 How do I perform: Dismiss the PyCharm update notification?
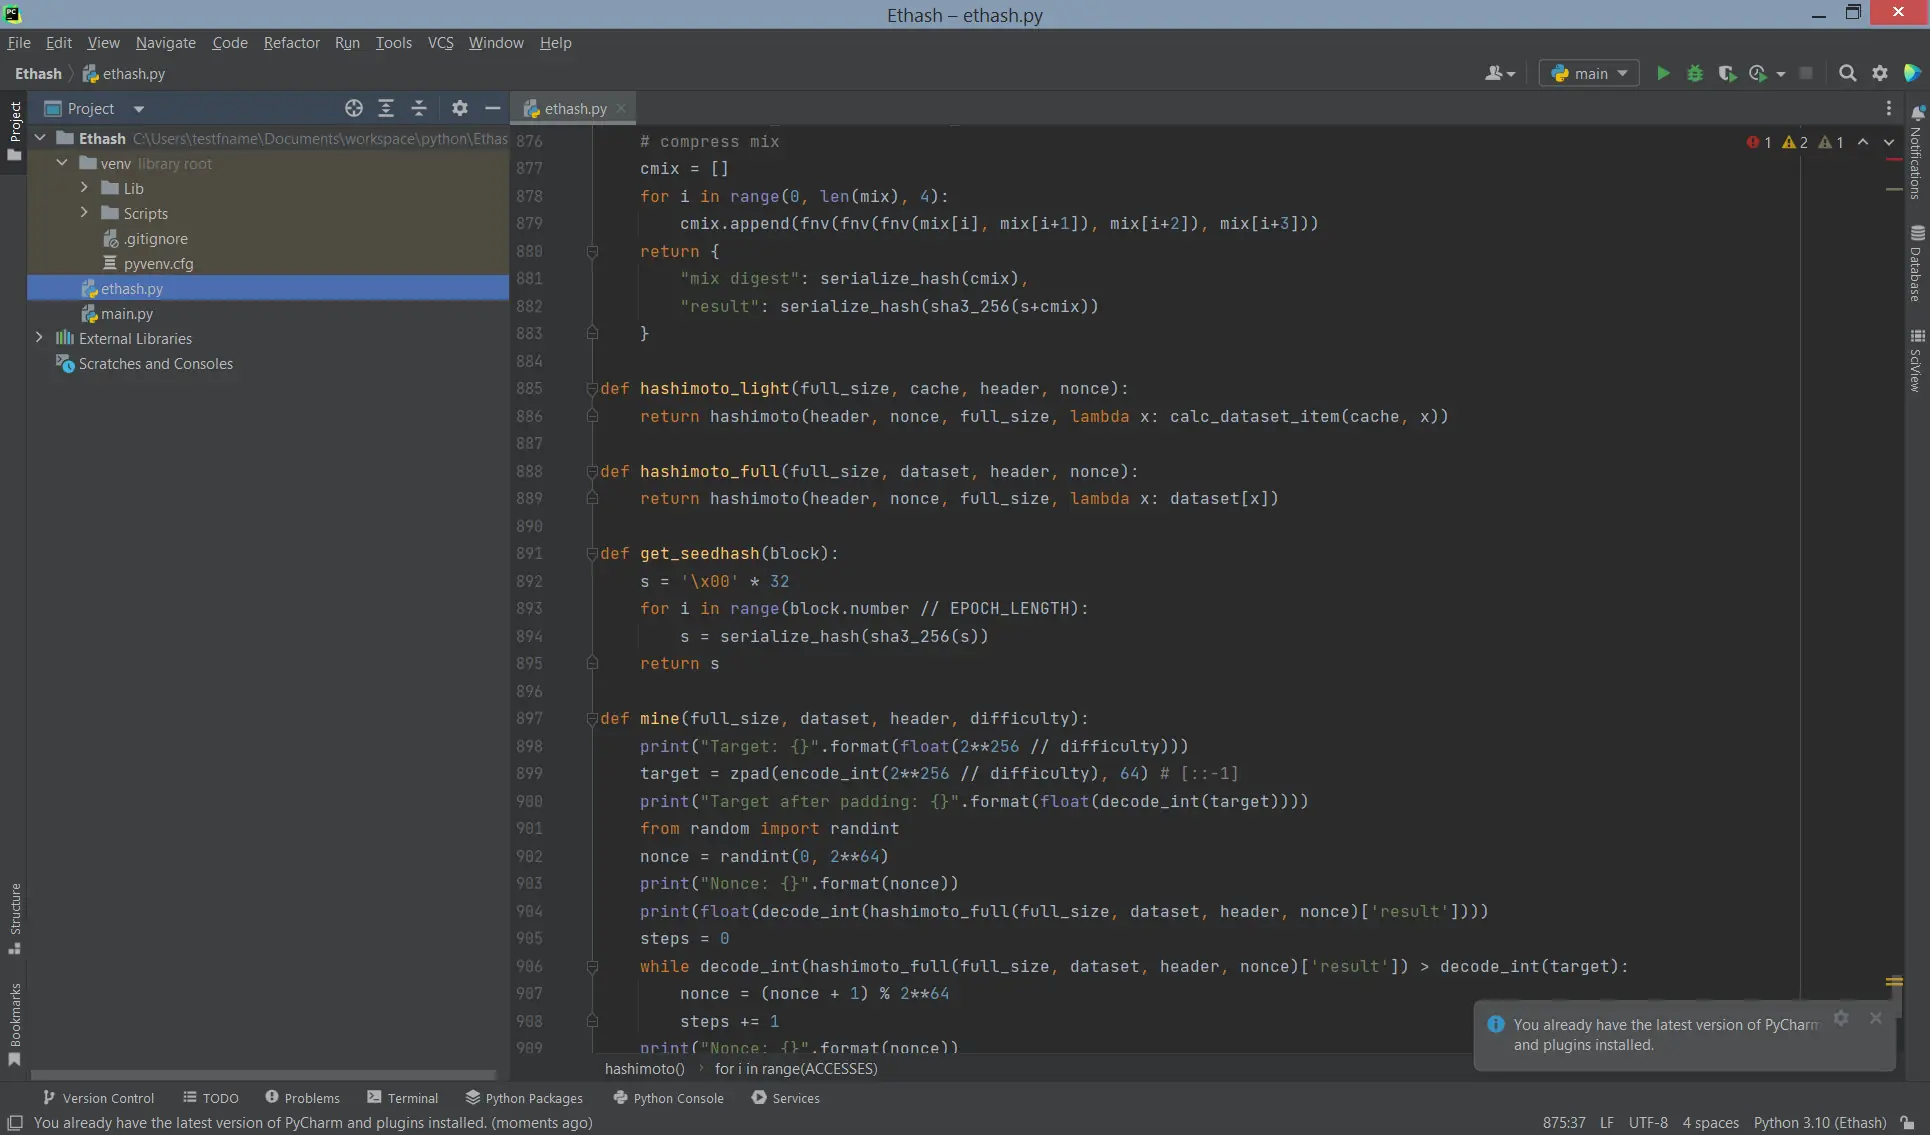click(x=1875, y=1018)
